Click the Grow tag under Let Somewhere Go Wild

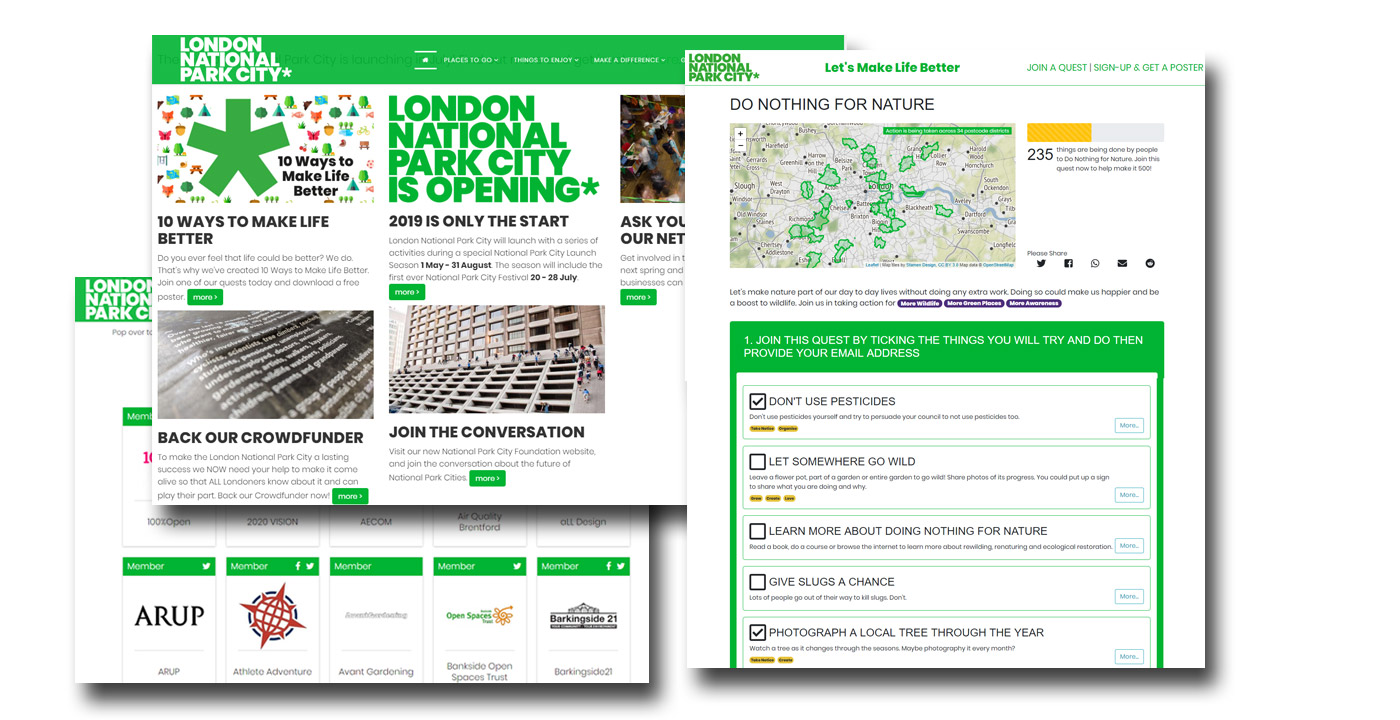tap(756, 498)
